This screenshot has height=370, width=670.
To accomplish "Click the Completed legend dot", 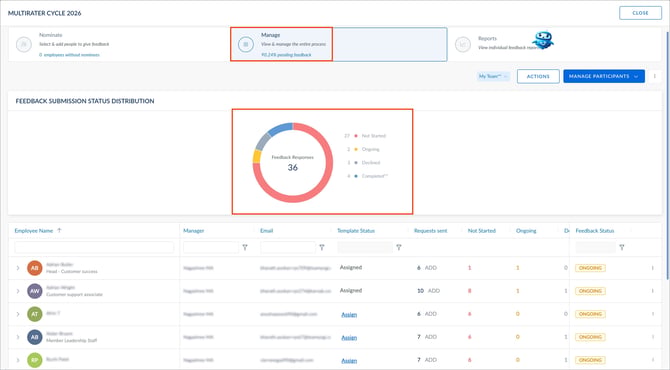I will pos(356,176).
